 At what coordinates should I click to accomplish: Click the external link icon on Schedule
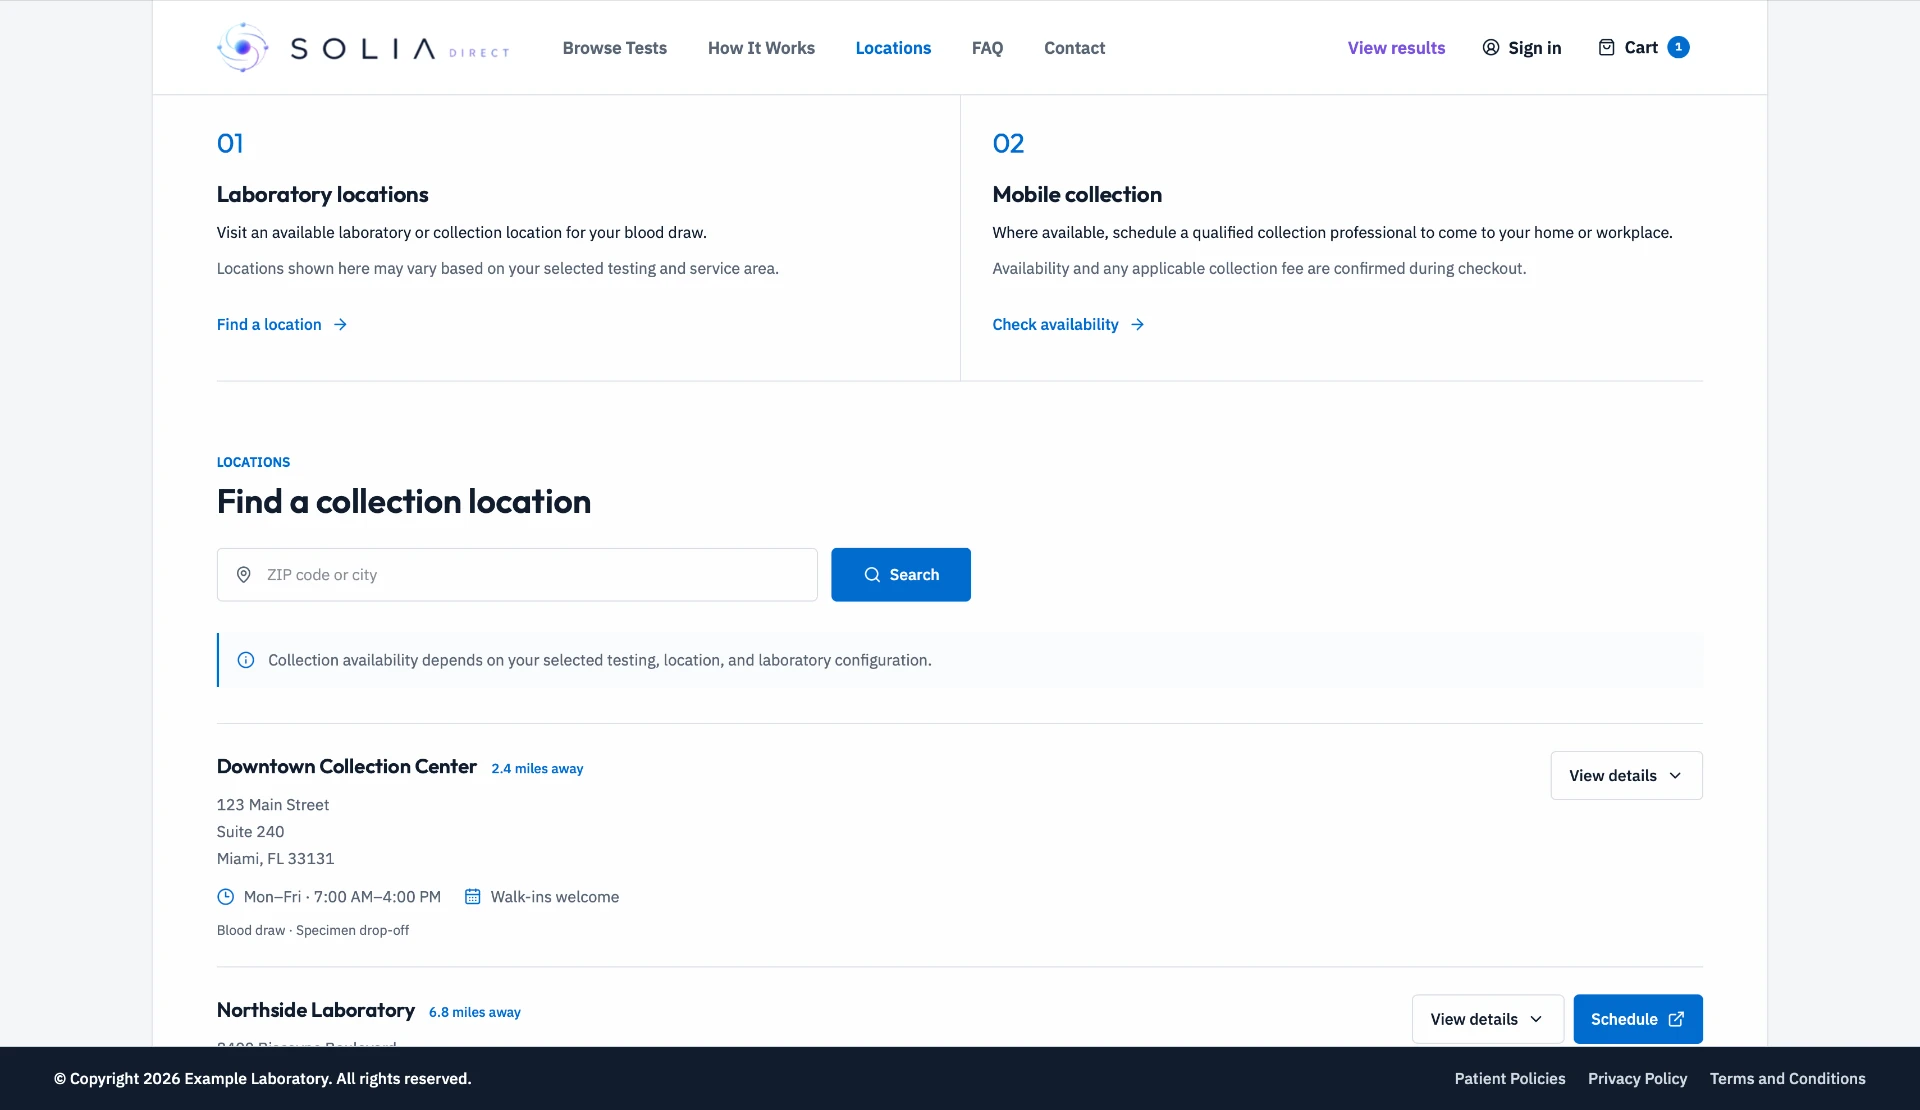[1676, 1019]
